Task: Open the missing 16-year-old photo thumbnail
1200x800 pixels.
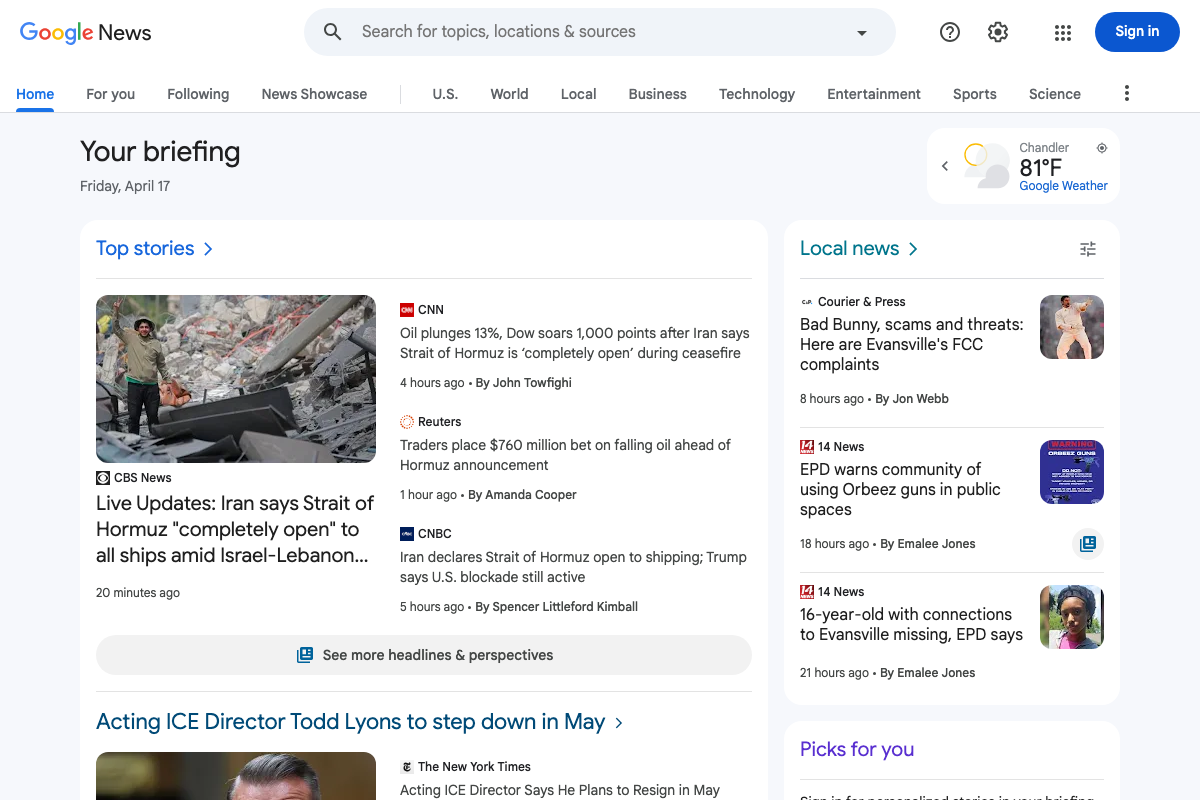Action: (1072, 617)
